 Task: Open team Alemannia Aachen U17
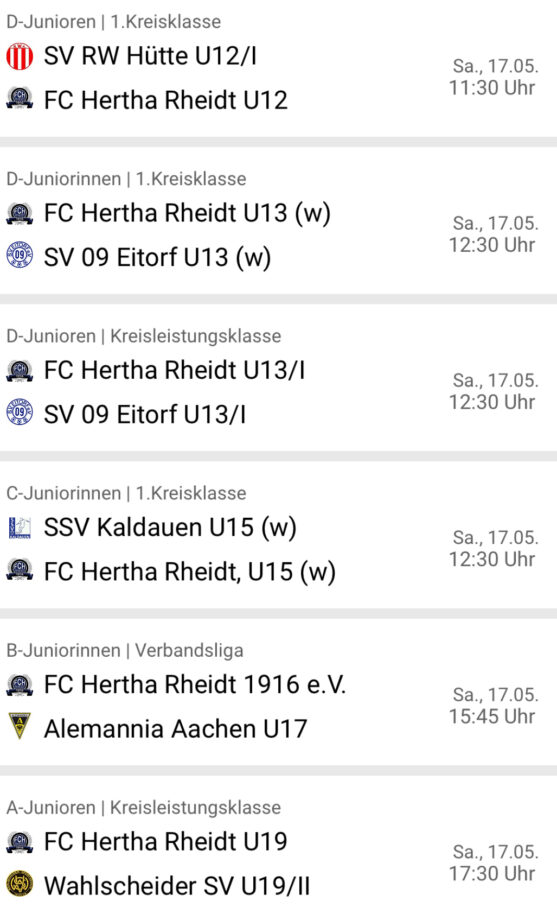[175, 729]
